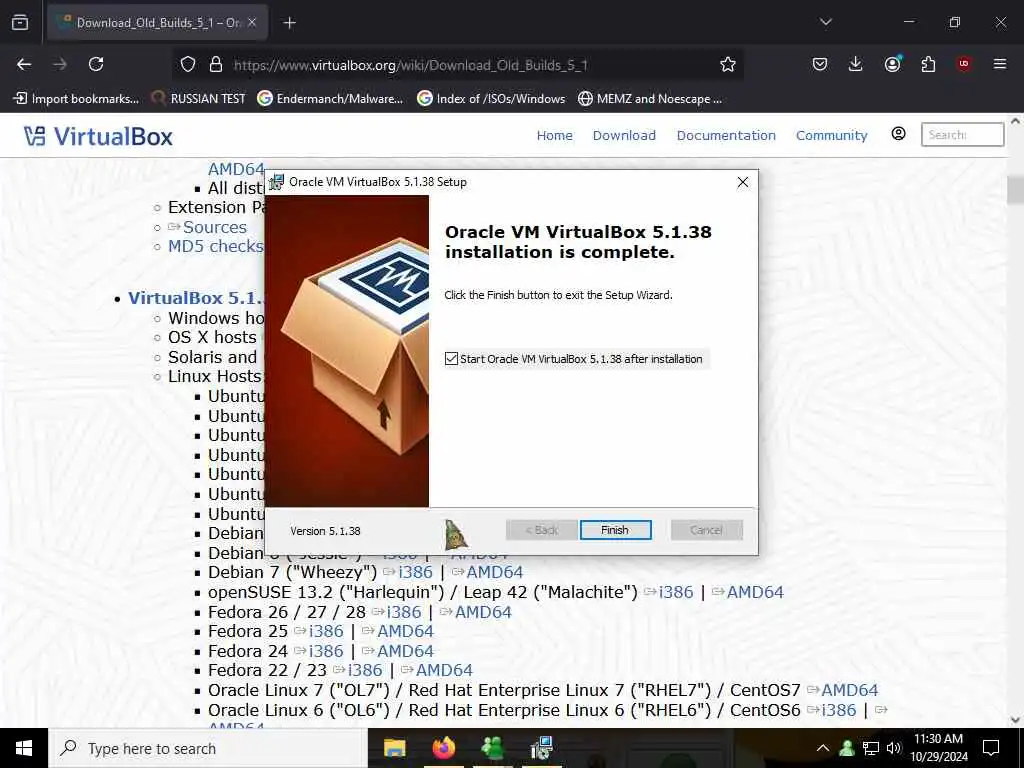Uncheck Start Oracle VM VirtualBox after installation
The image size is (1024, 768).
(451, 359)
